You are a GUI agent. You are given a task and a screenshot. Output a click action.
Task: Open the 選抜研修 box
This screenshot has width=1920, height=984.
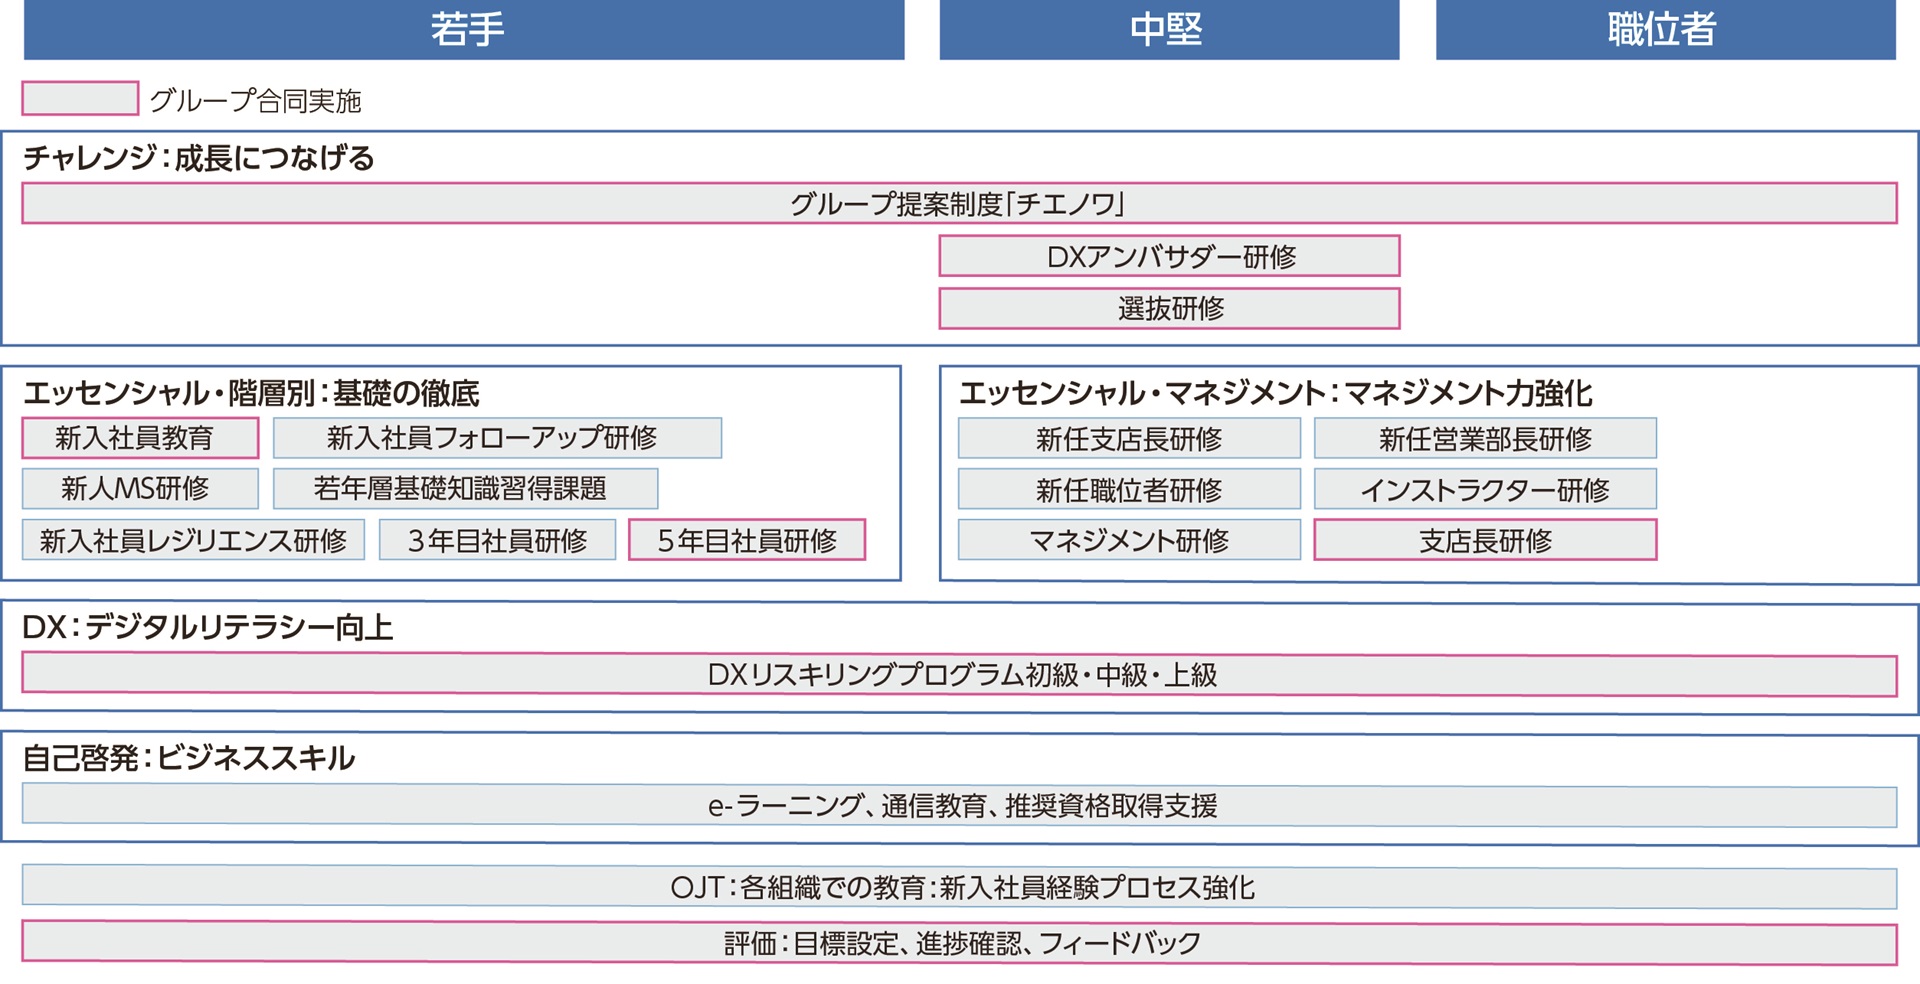click(1169, 309)
